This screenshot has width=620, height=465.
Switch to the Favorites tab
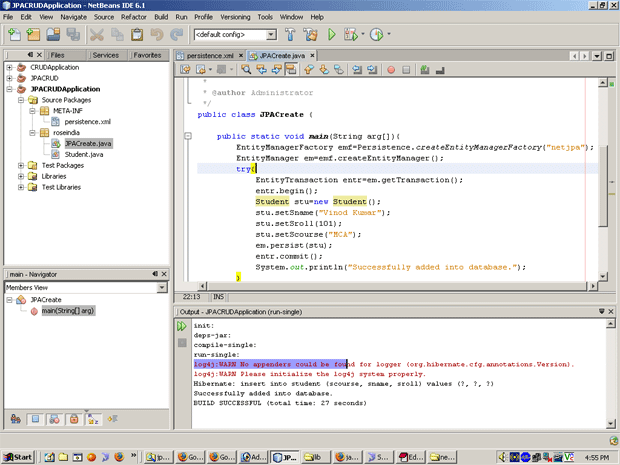(x=147, y=55)
